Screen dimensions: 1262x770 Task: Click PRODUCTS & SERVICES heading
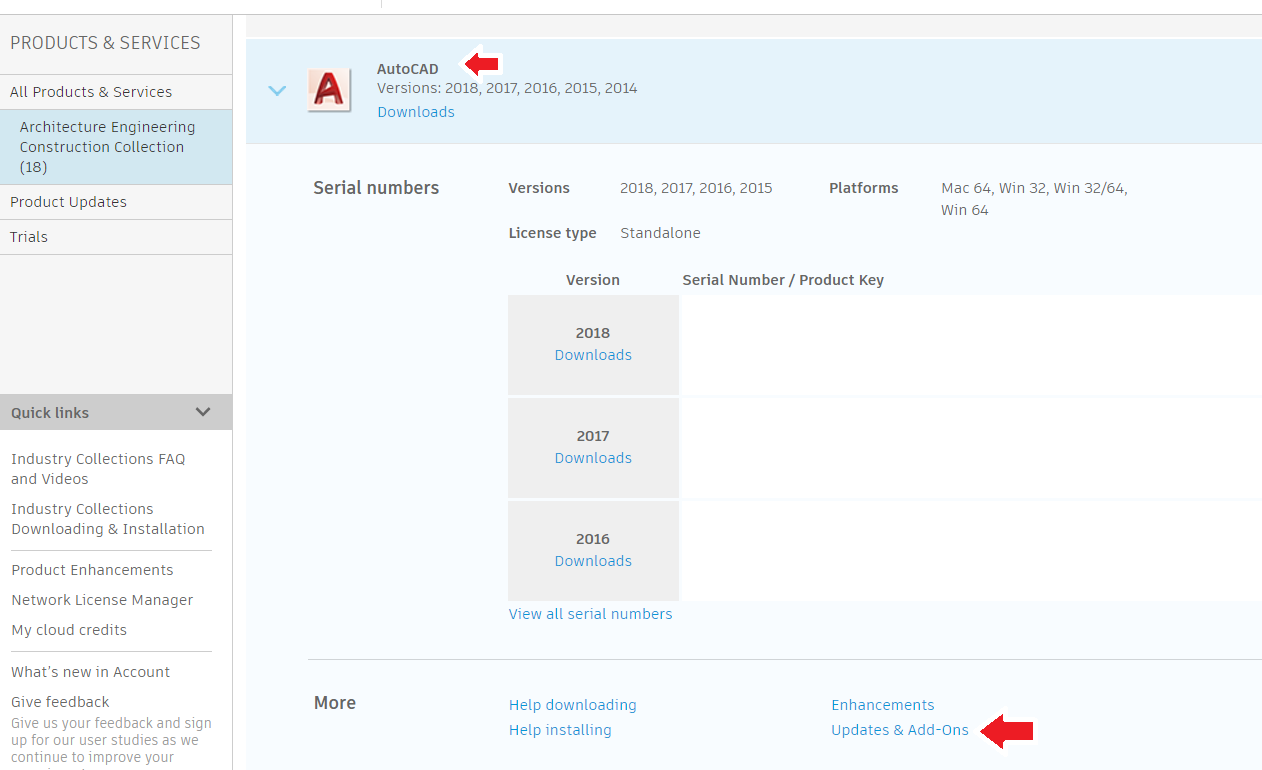pyautogui.click(x=105, y=43)
